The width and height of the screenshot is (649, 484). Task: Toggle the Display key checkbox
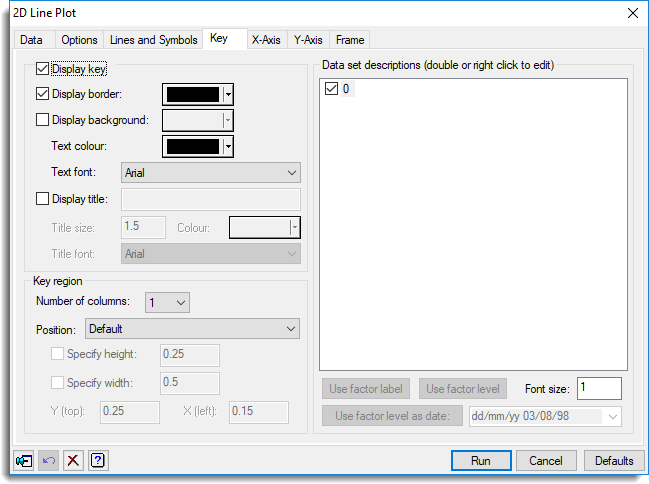click(42, 70)
